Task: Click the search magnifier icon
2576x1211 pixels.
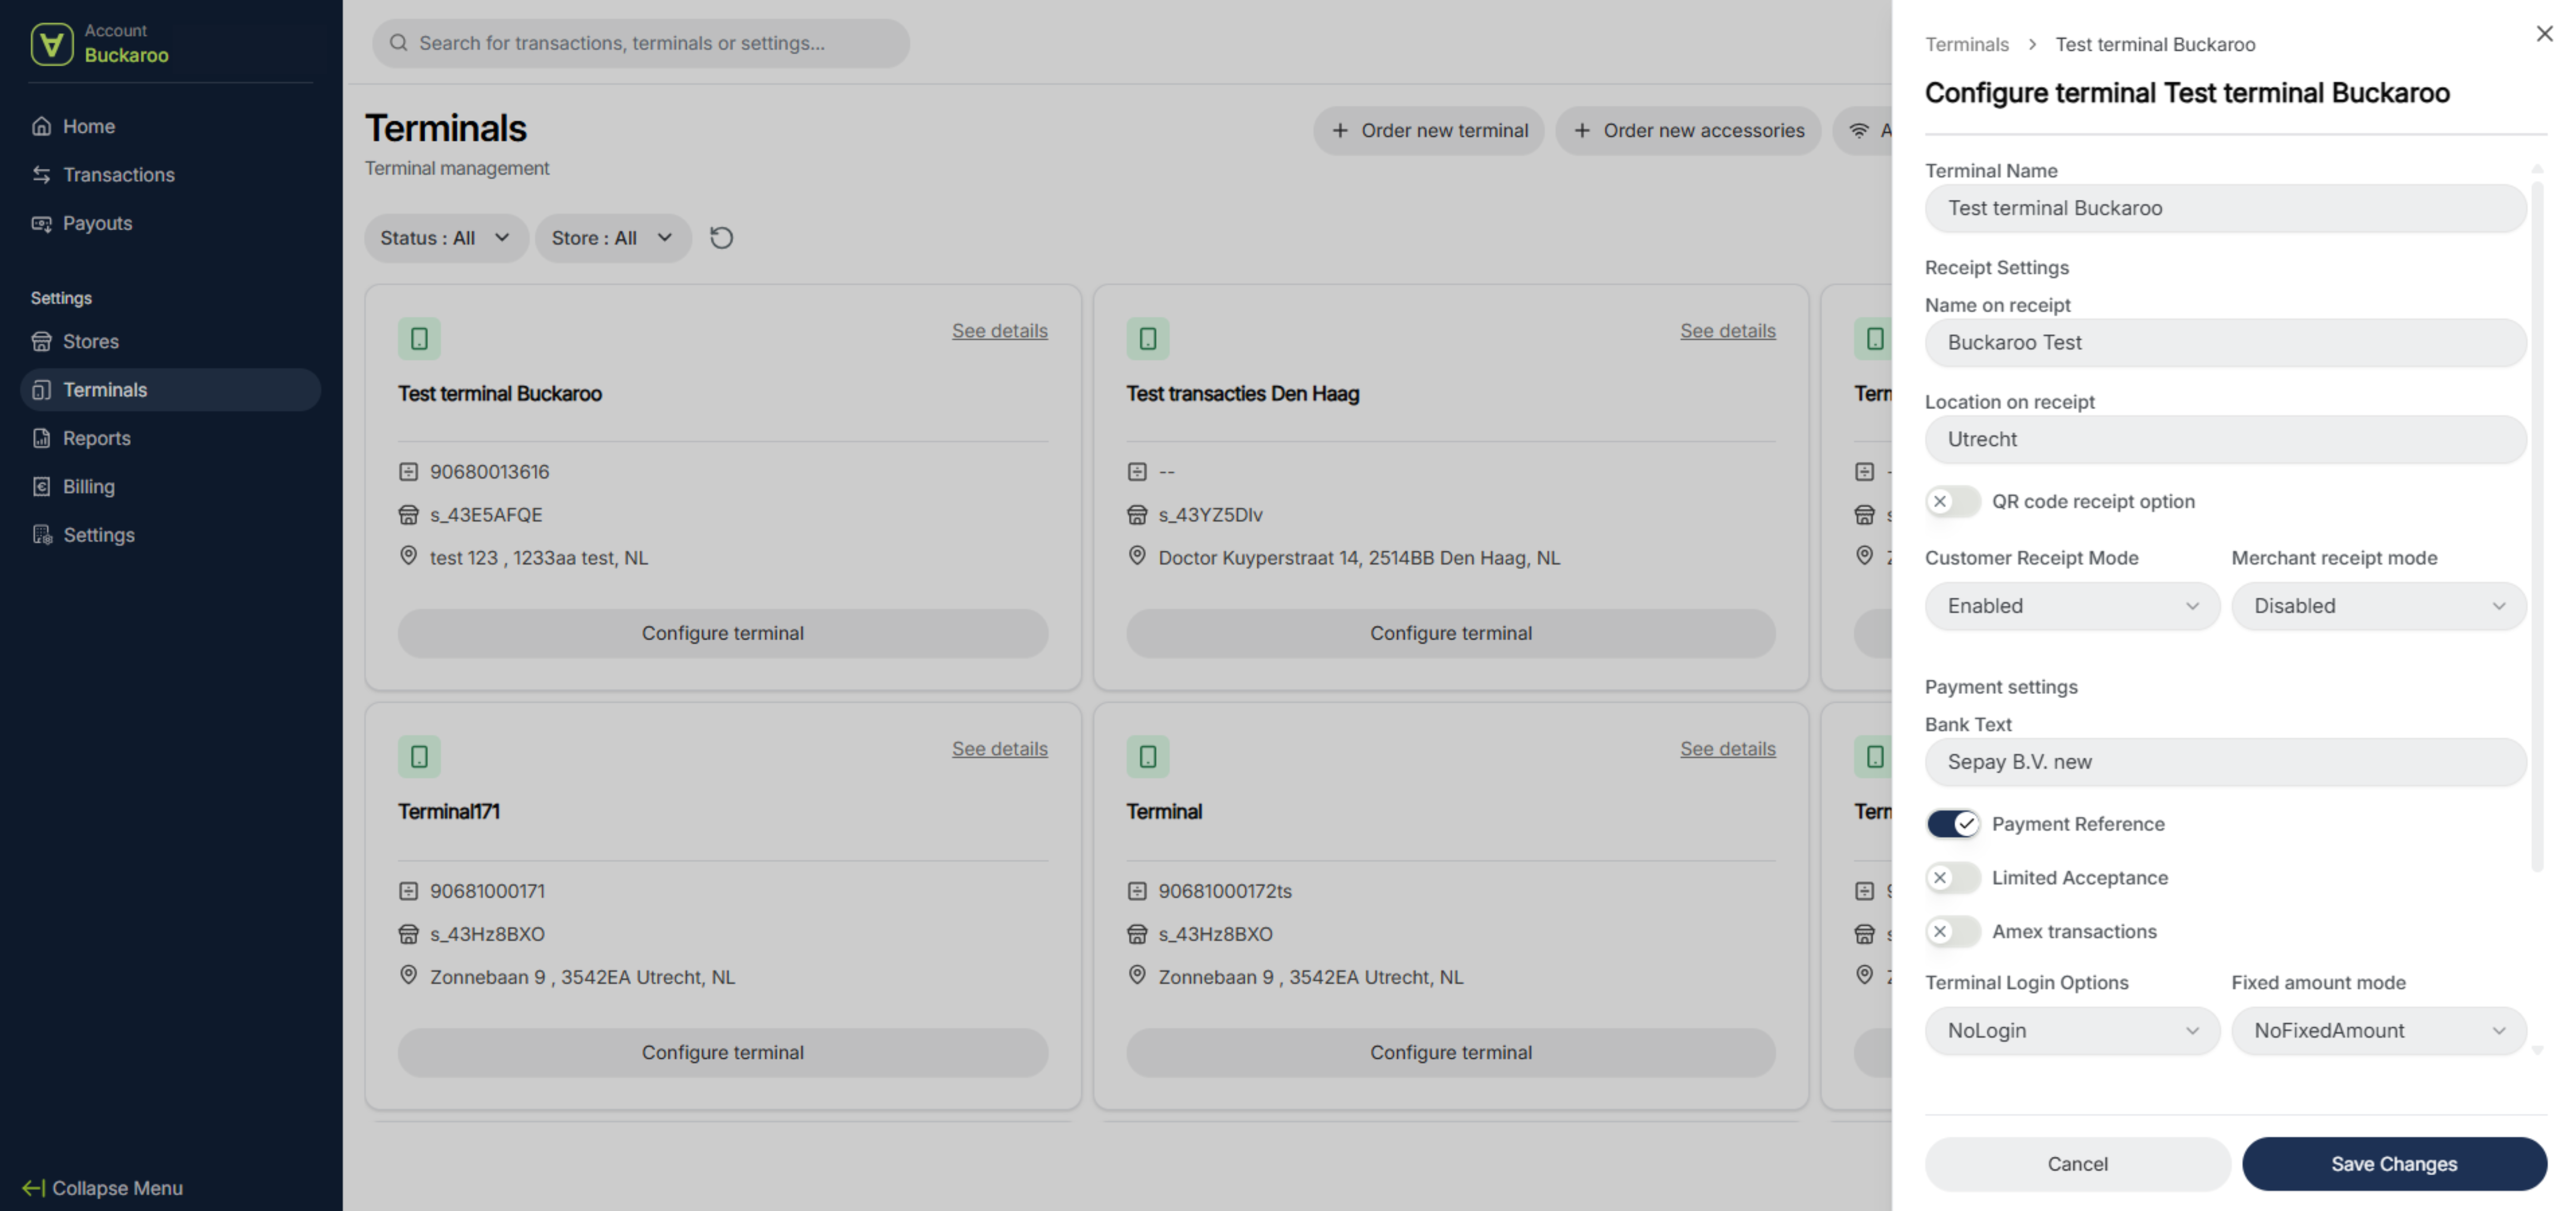Action: 398,43
